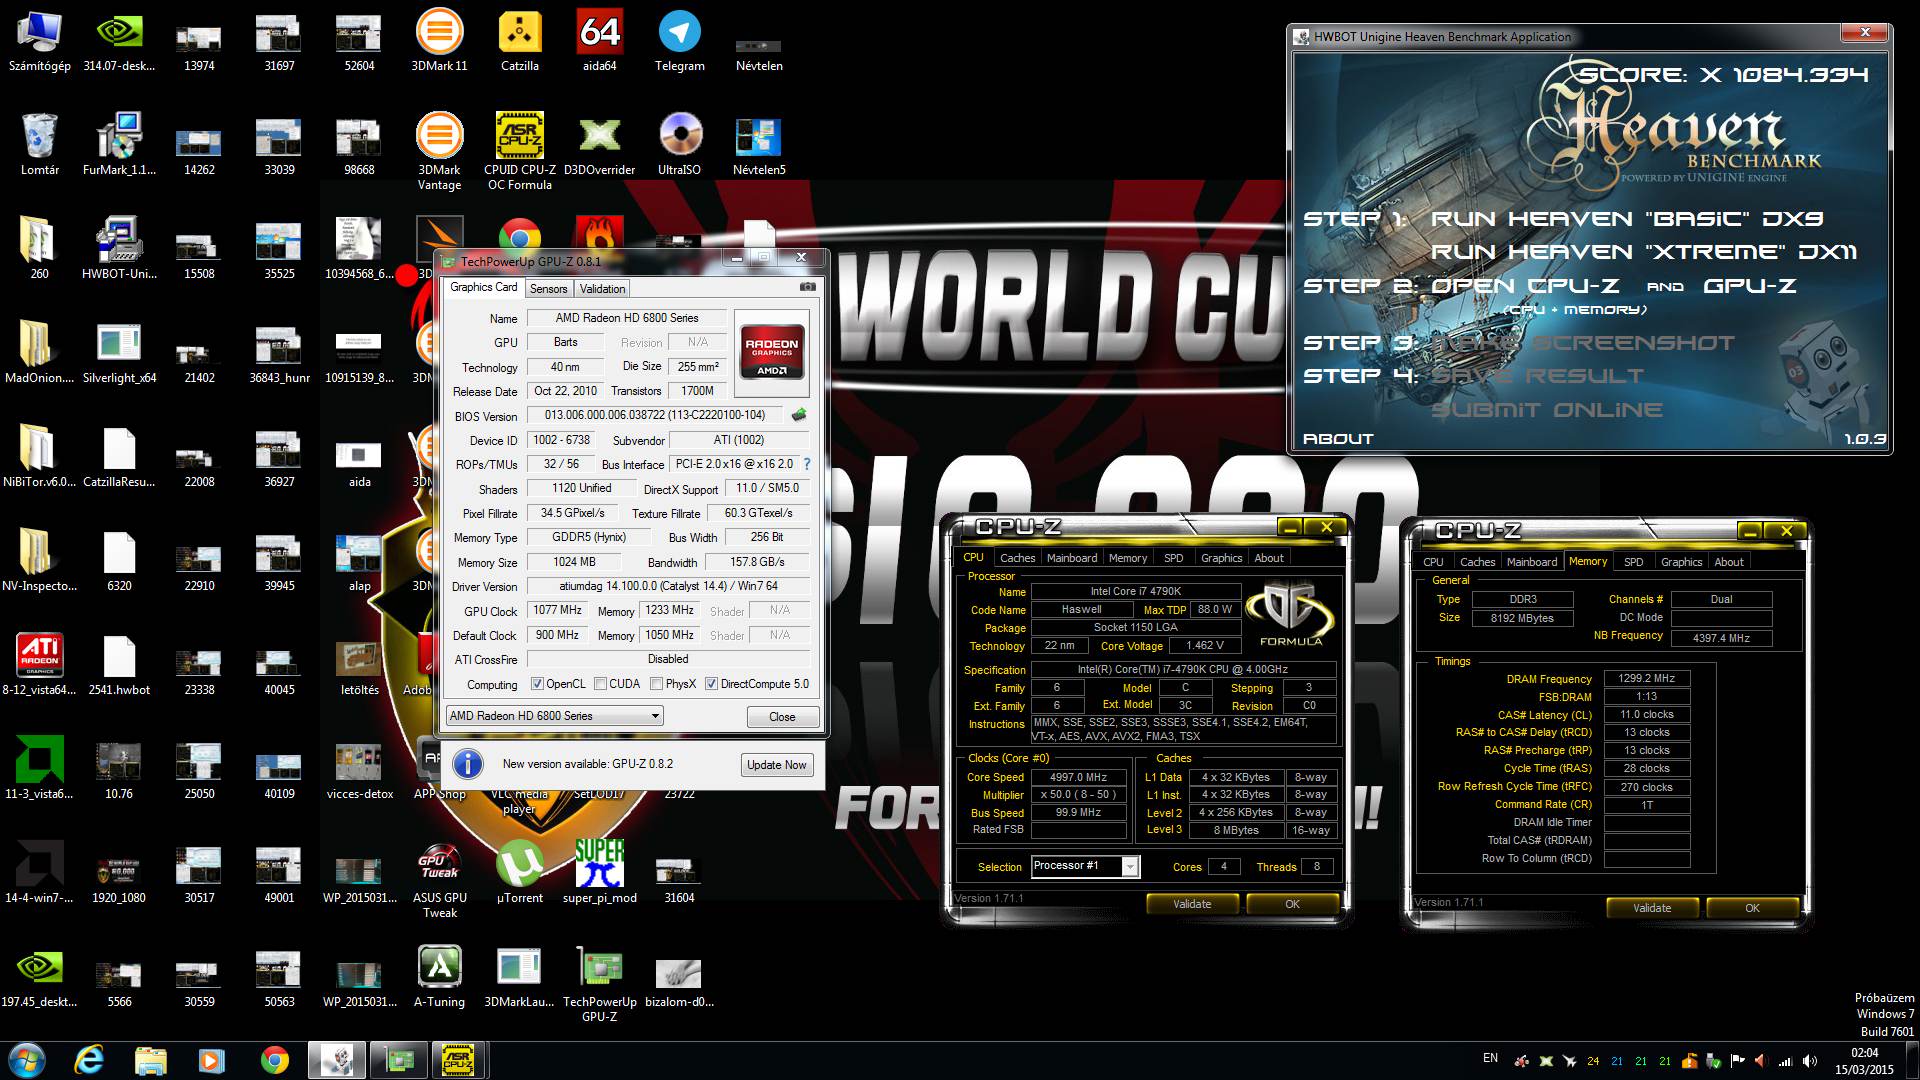Click the DRAM Frequency value 1299.2 MHz
Screen dimensions: 1920x1080
tap(1647, 678)
